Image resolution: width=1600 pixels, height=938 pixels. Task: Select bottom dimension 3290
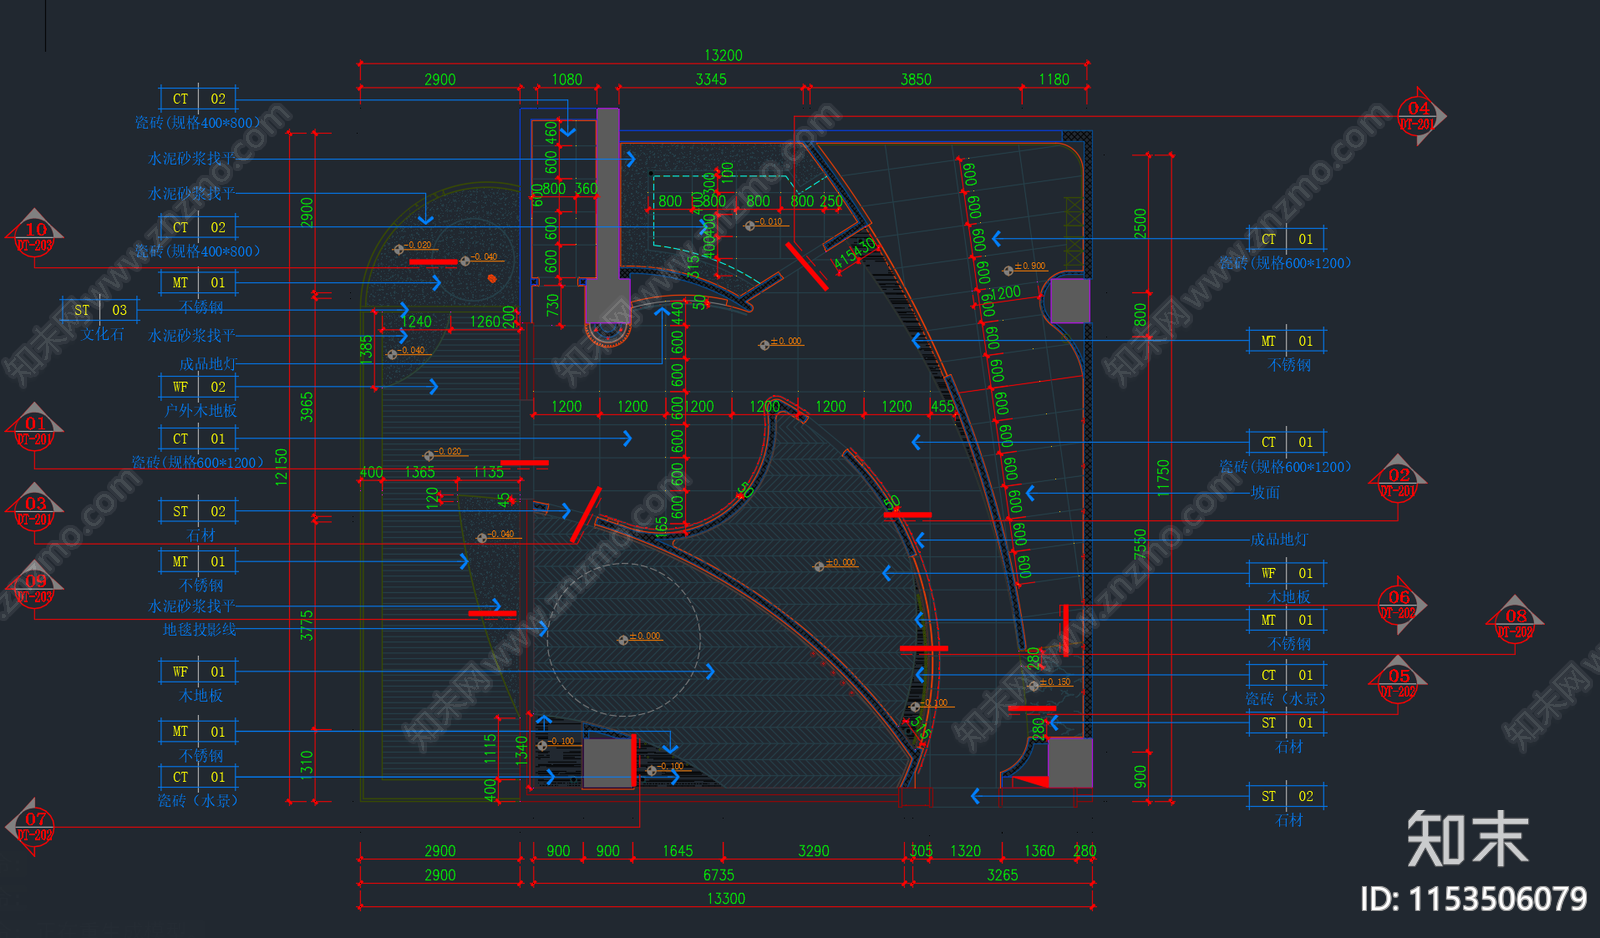[813, 851]
